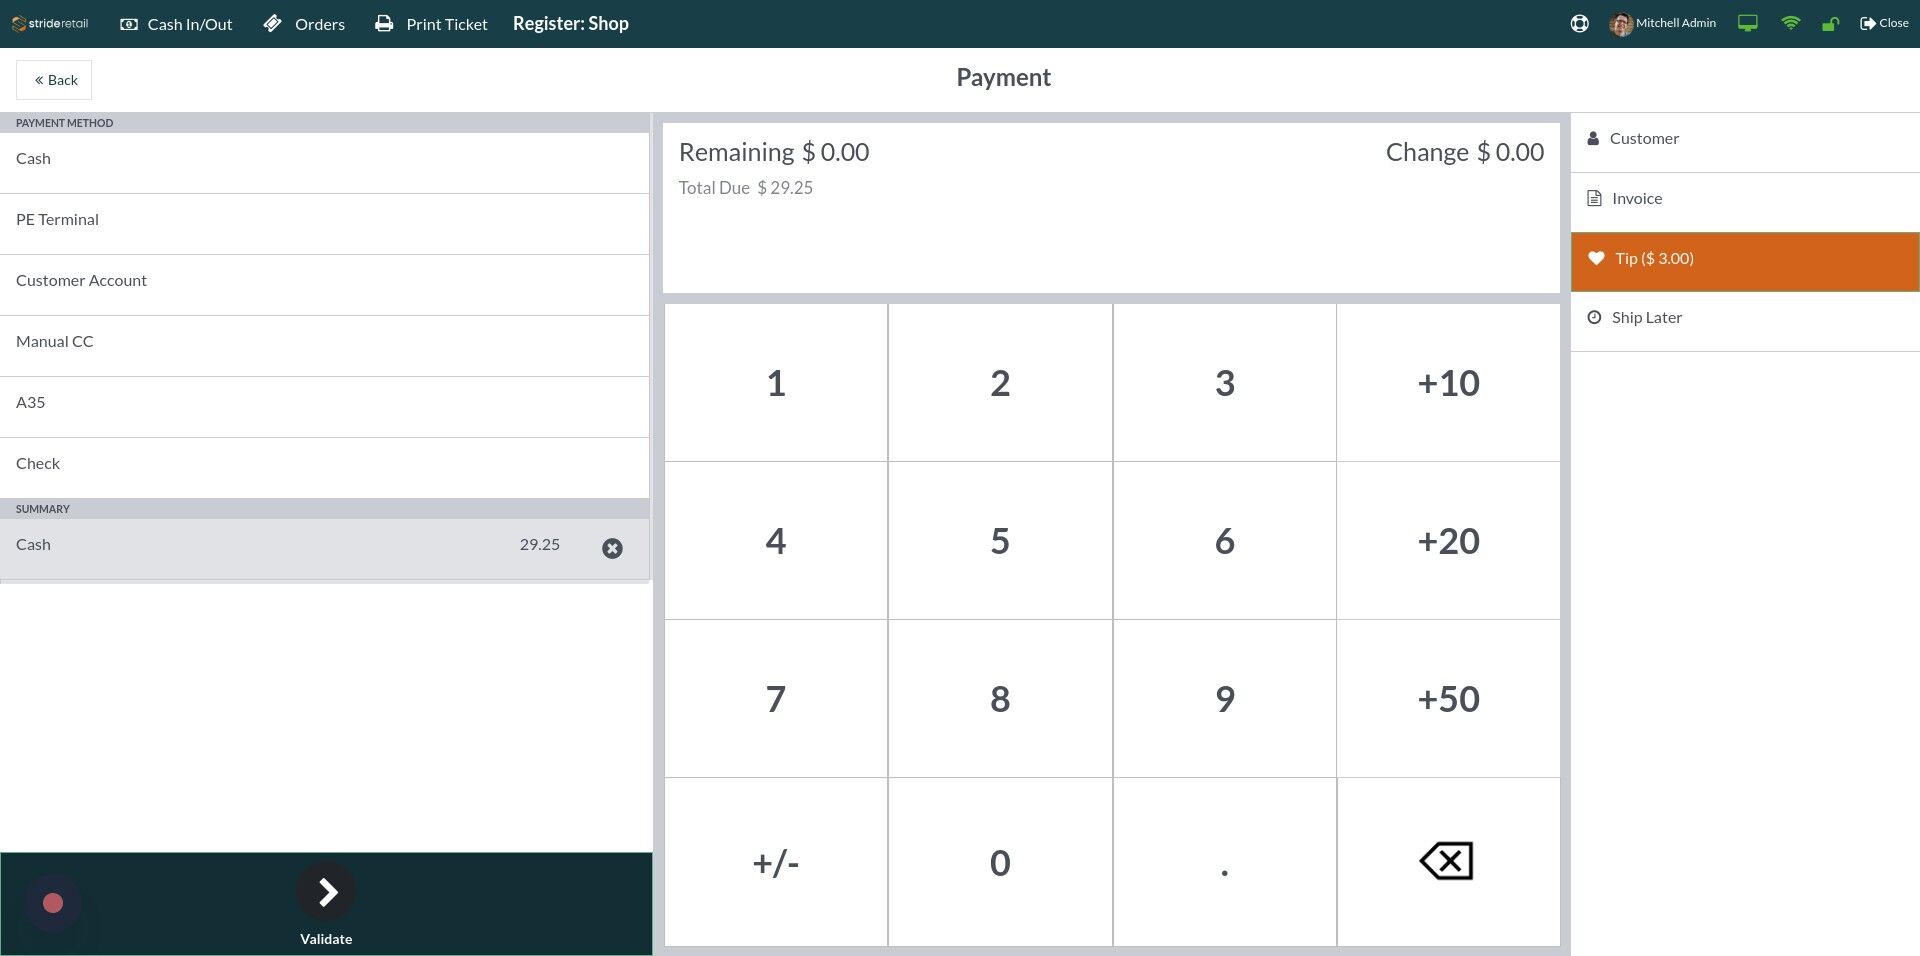Viewport: 1920px width, 956px height.
Task: Click the customer display monitor icon
Action: (x=1748, y=23)
